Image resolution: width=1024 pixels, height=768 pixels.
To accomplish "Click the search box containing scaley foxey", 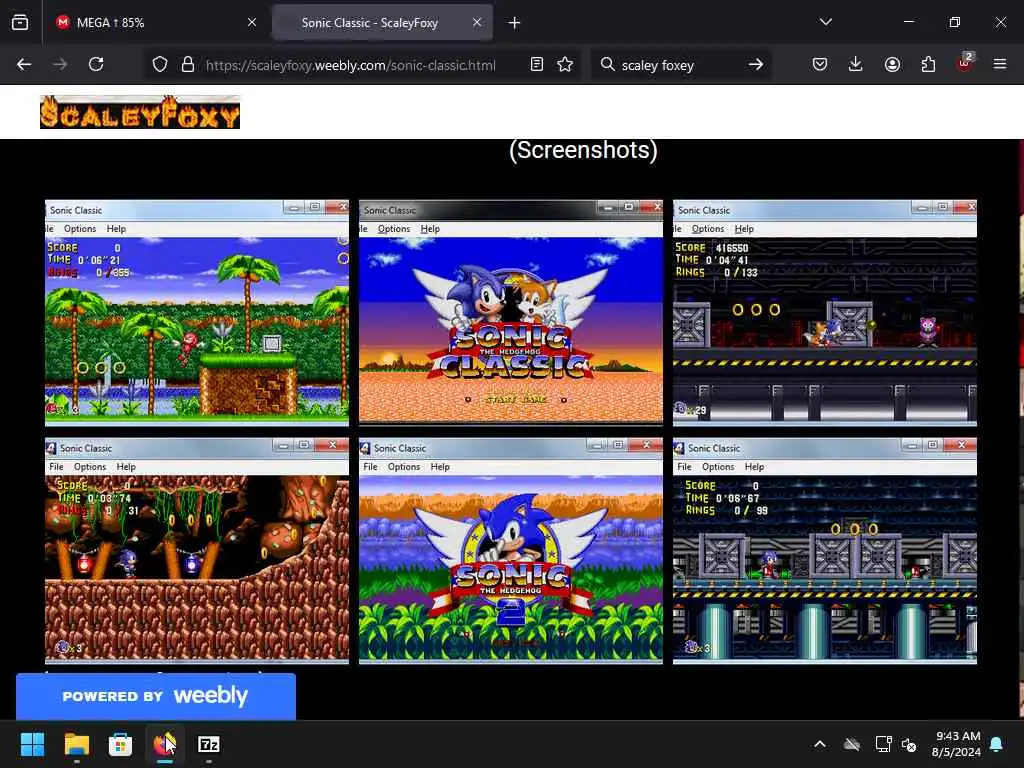I will [x=679, y=65].
